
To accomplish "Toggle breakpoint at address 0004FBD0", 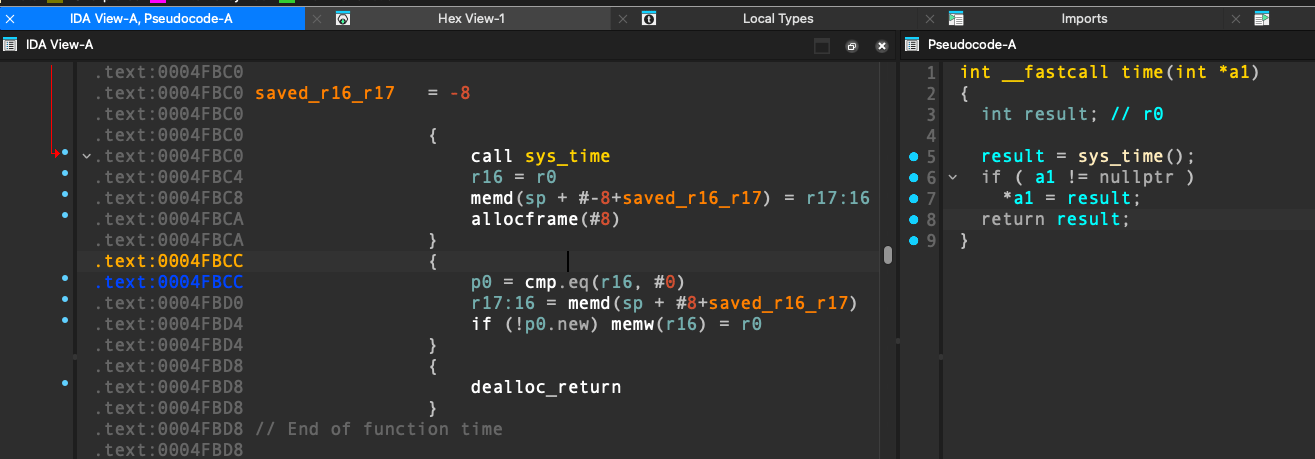I will pos(65,300).
